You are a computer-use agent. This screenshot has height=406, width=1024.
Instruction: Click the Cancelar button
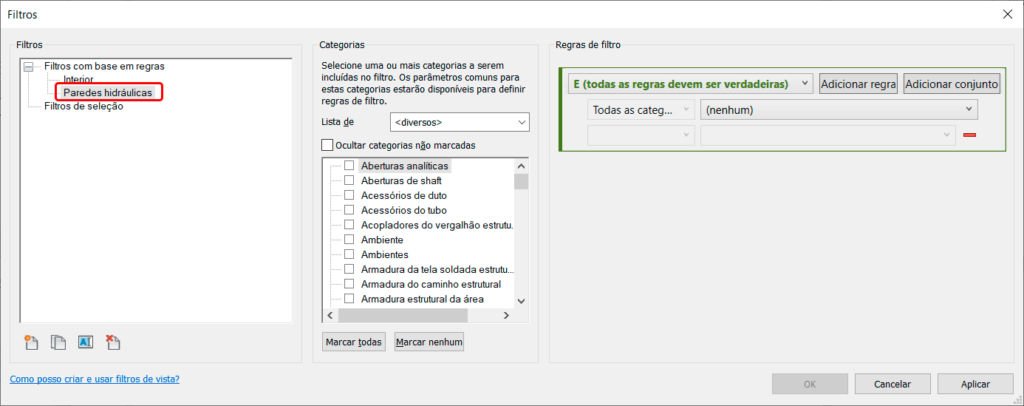[893, 384]
